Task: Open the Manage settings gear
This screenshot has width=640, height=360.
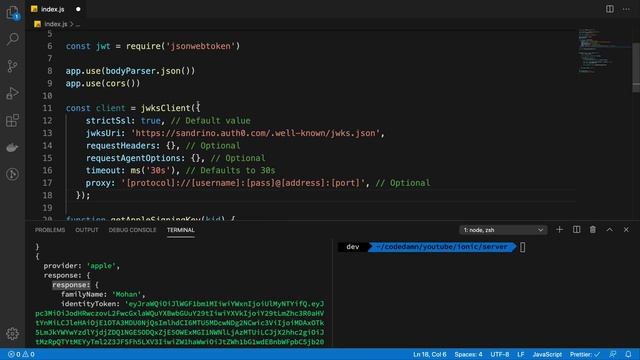Action: point(12,334)
